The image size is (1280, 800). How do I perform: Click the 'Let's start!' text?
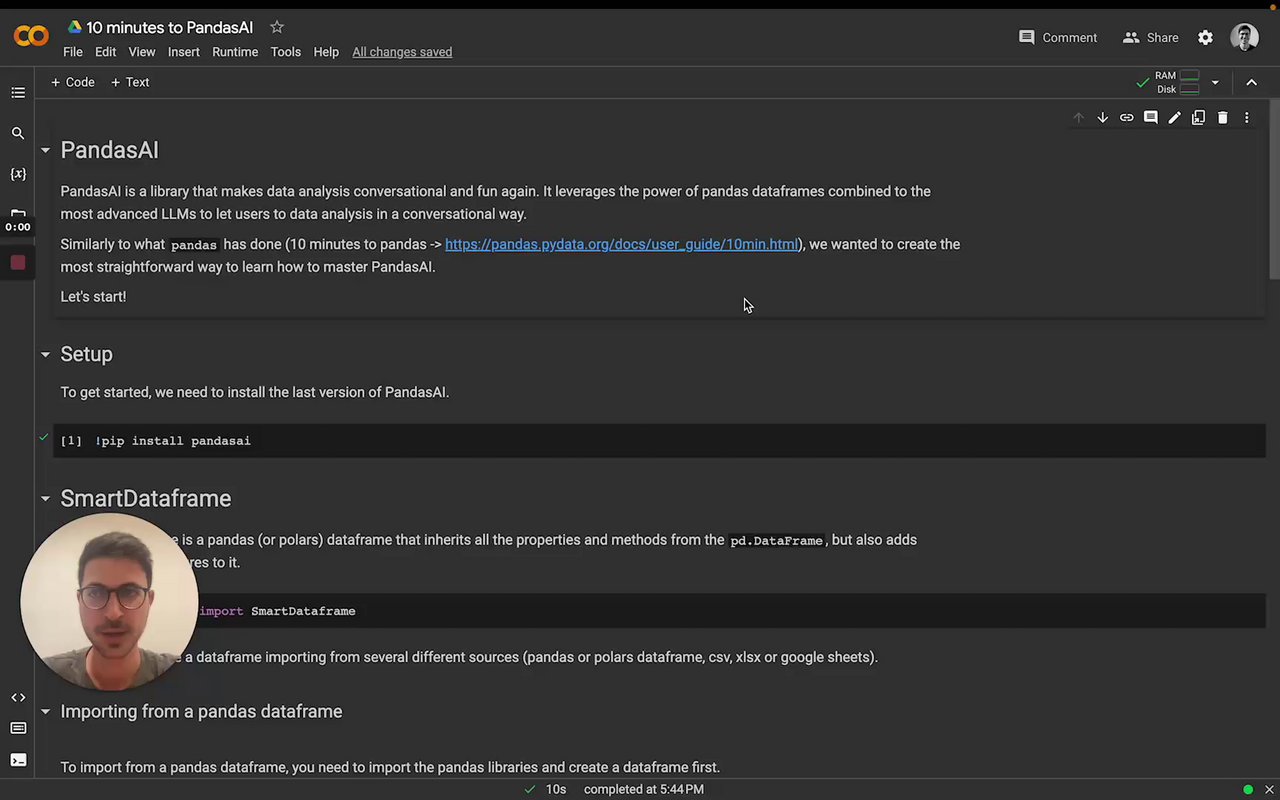pyautogui.click(x=93, y=297)
